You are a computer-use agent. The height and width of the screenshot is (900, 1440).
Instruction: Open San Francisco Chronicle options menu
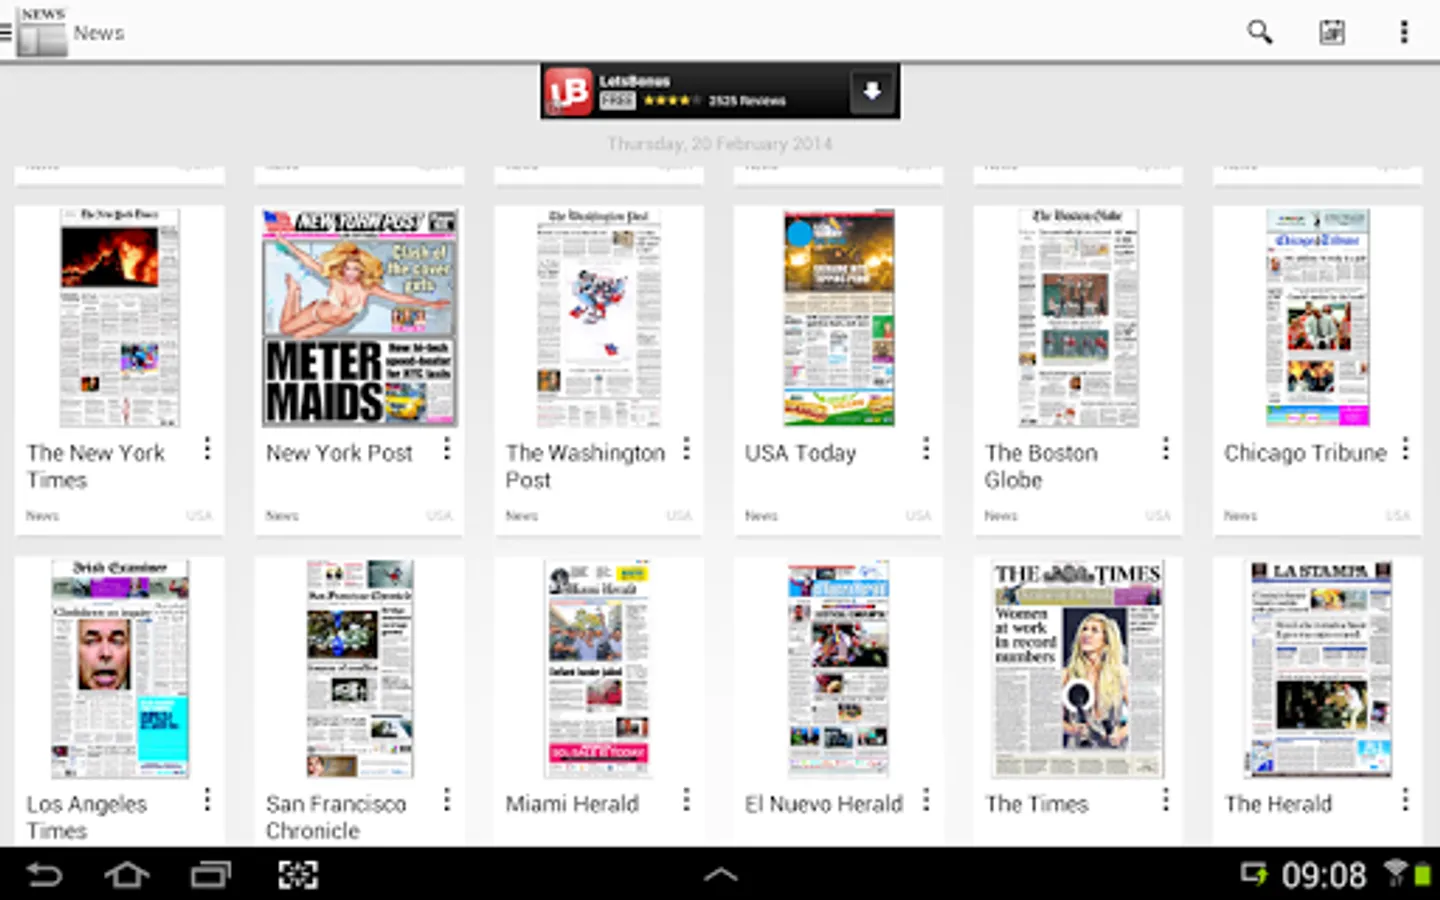tap(447, 800)
